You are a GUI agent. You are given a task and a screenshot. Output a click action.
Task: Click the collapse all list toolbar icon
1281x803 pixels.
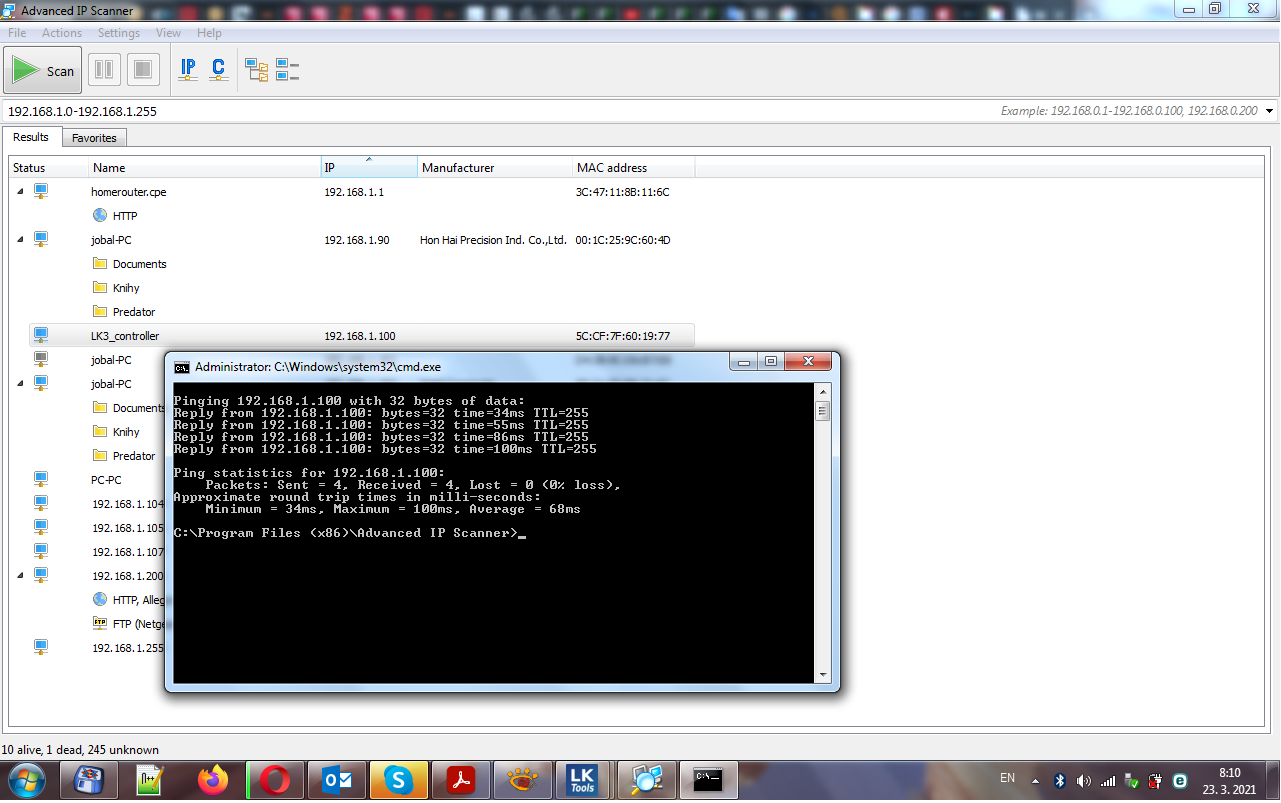[x=288, y=70]
